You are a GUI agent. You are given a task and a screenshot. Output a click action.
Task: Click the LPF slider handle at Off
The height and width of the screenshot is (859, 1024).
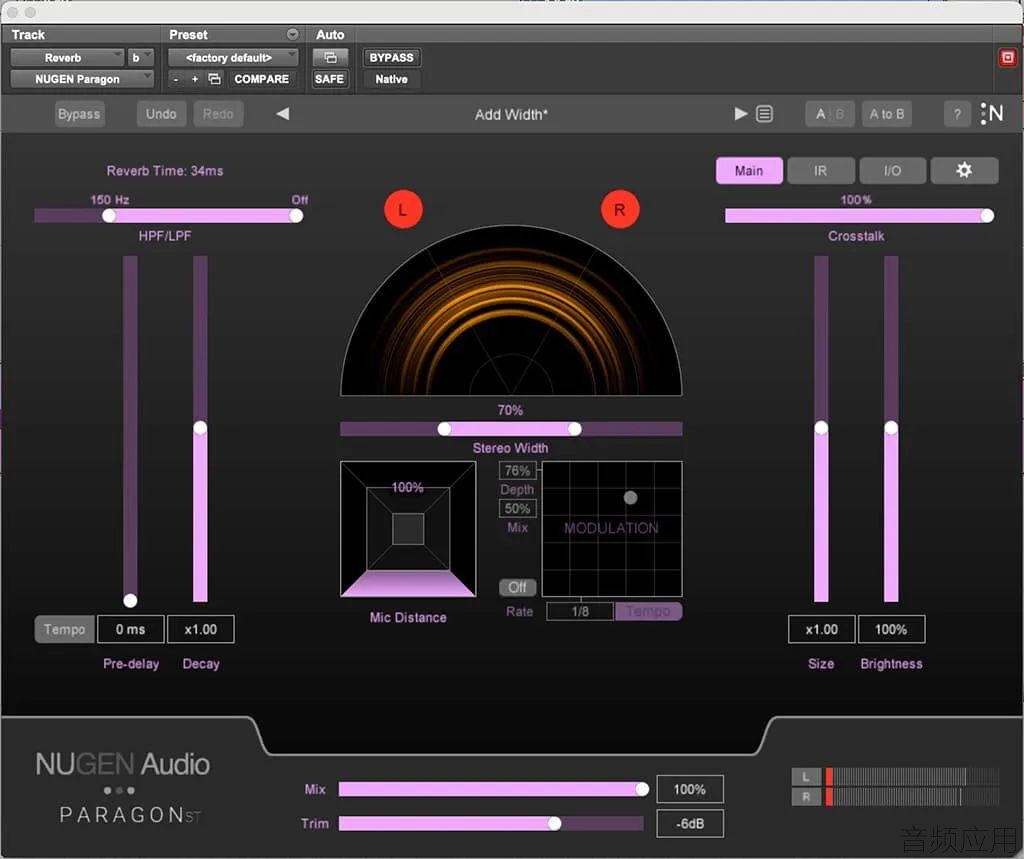pyautogui.click(x=296, y=216)
